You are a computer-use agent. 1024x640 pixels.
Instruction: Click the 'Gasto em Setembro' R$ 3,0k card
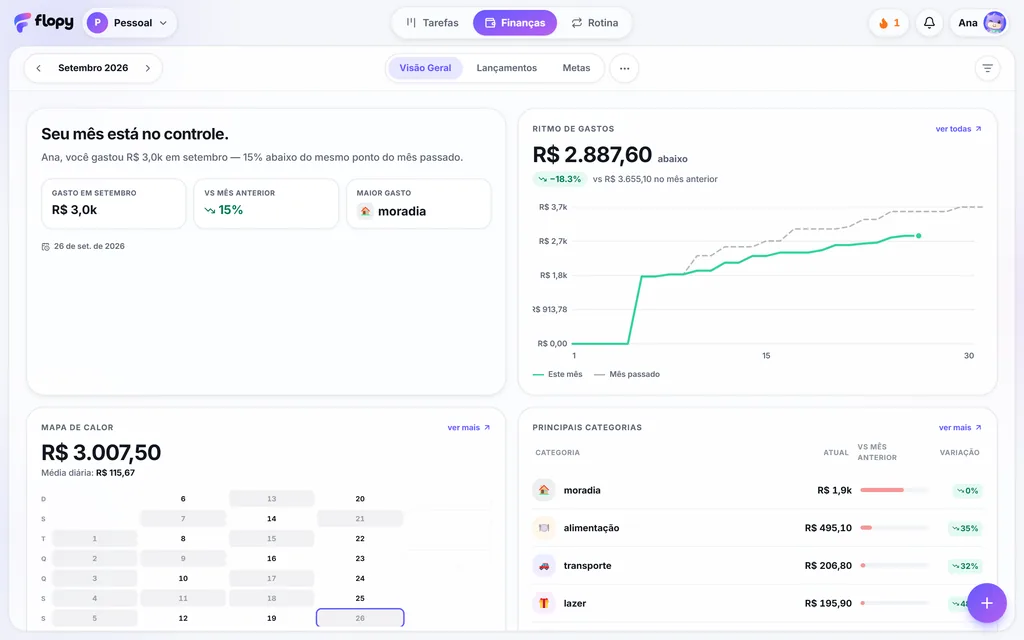[x=114, y=204]
